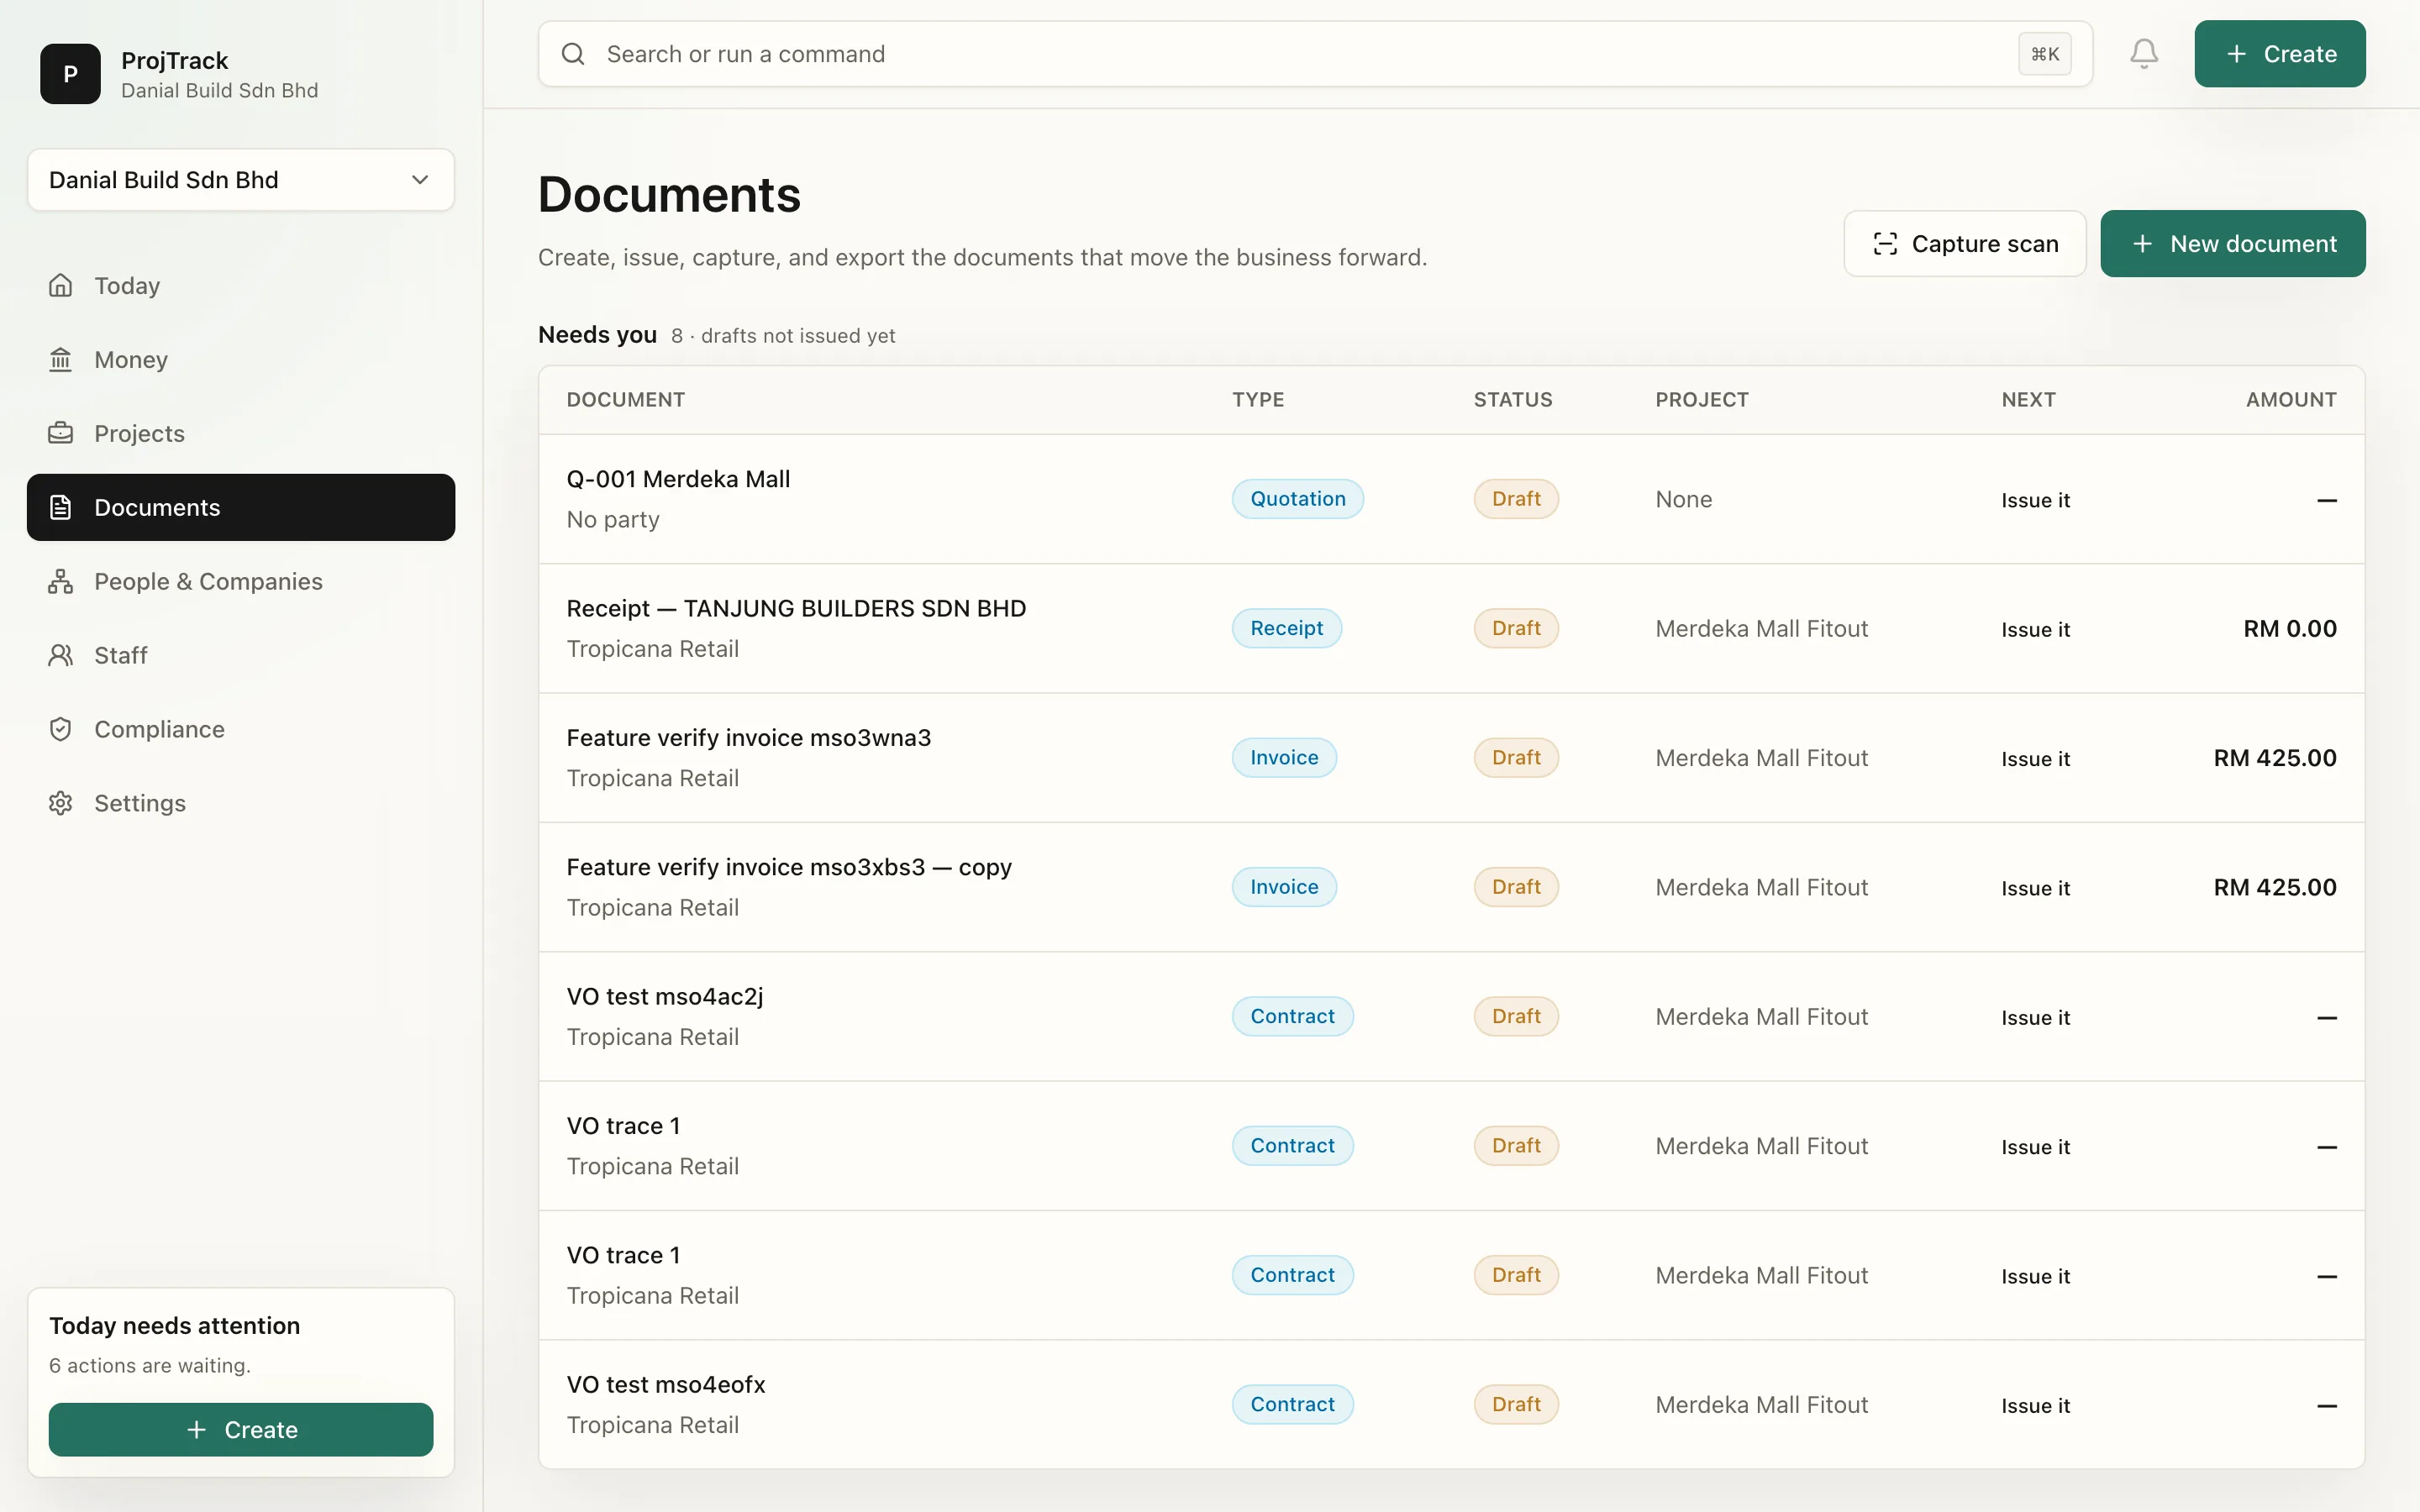
Task: Click Contract badge on VO test mso4ac2j row
Action: pyautogui.click(x=1292, y=1016)
